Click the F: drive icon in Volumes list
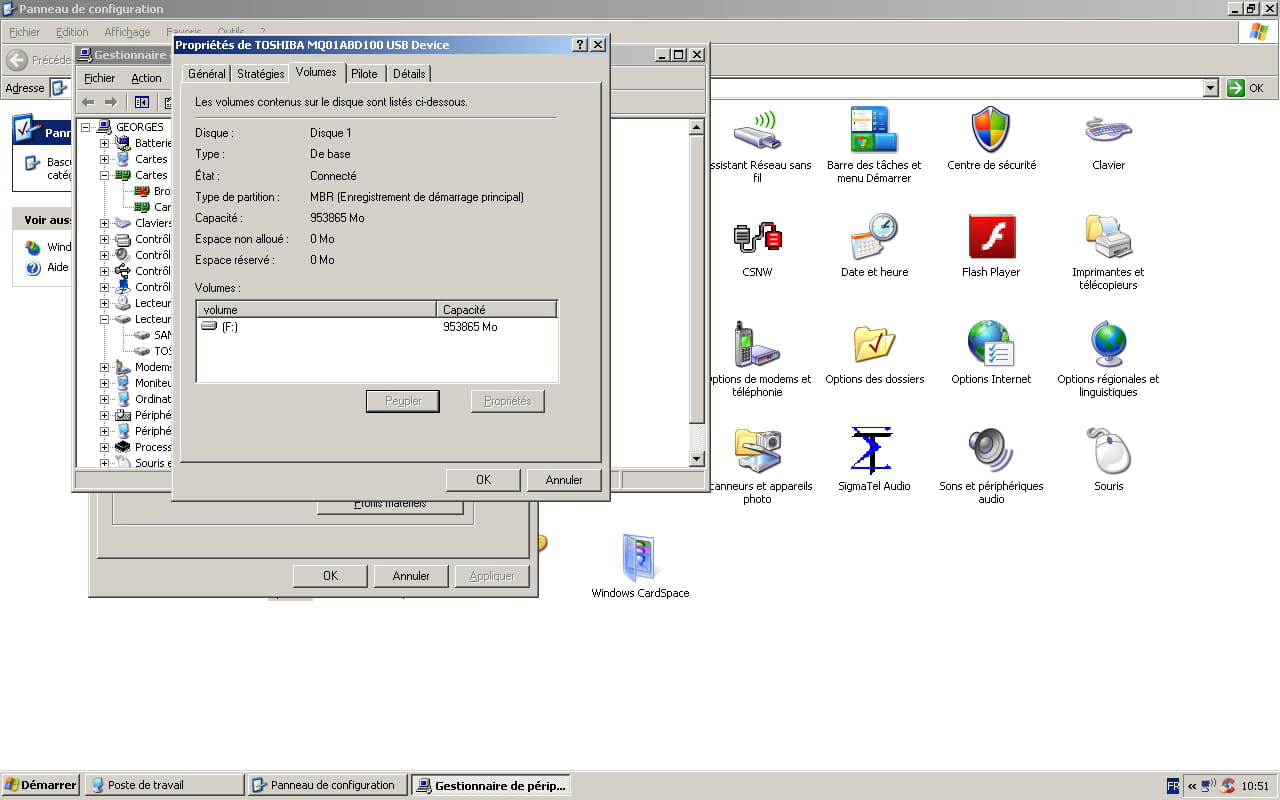This screenshot has height=800, width=1280. pyautogui.click(x=209, y=326)
